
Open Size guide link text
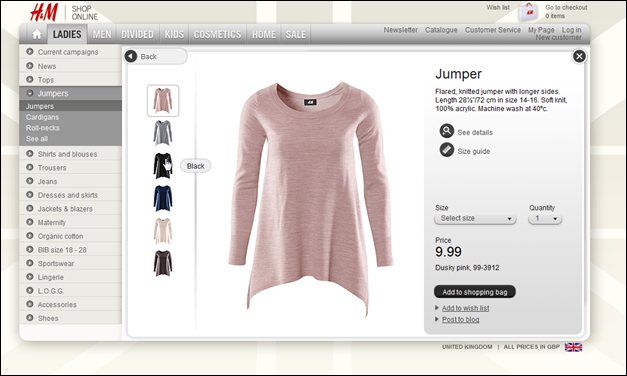[474, 151]
